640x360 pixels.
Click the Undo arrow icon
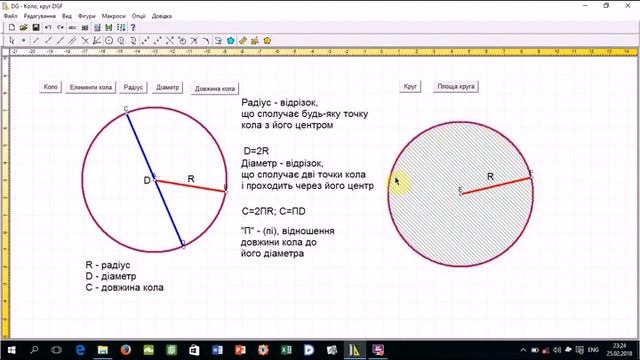(x=48, y=27)
